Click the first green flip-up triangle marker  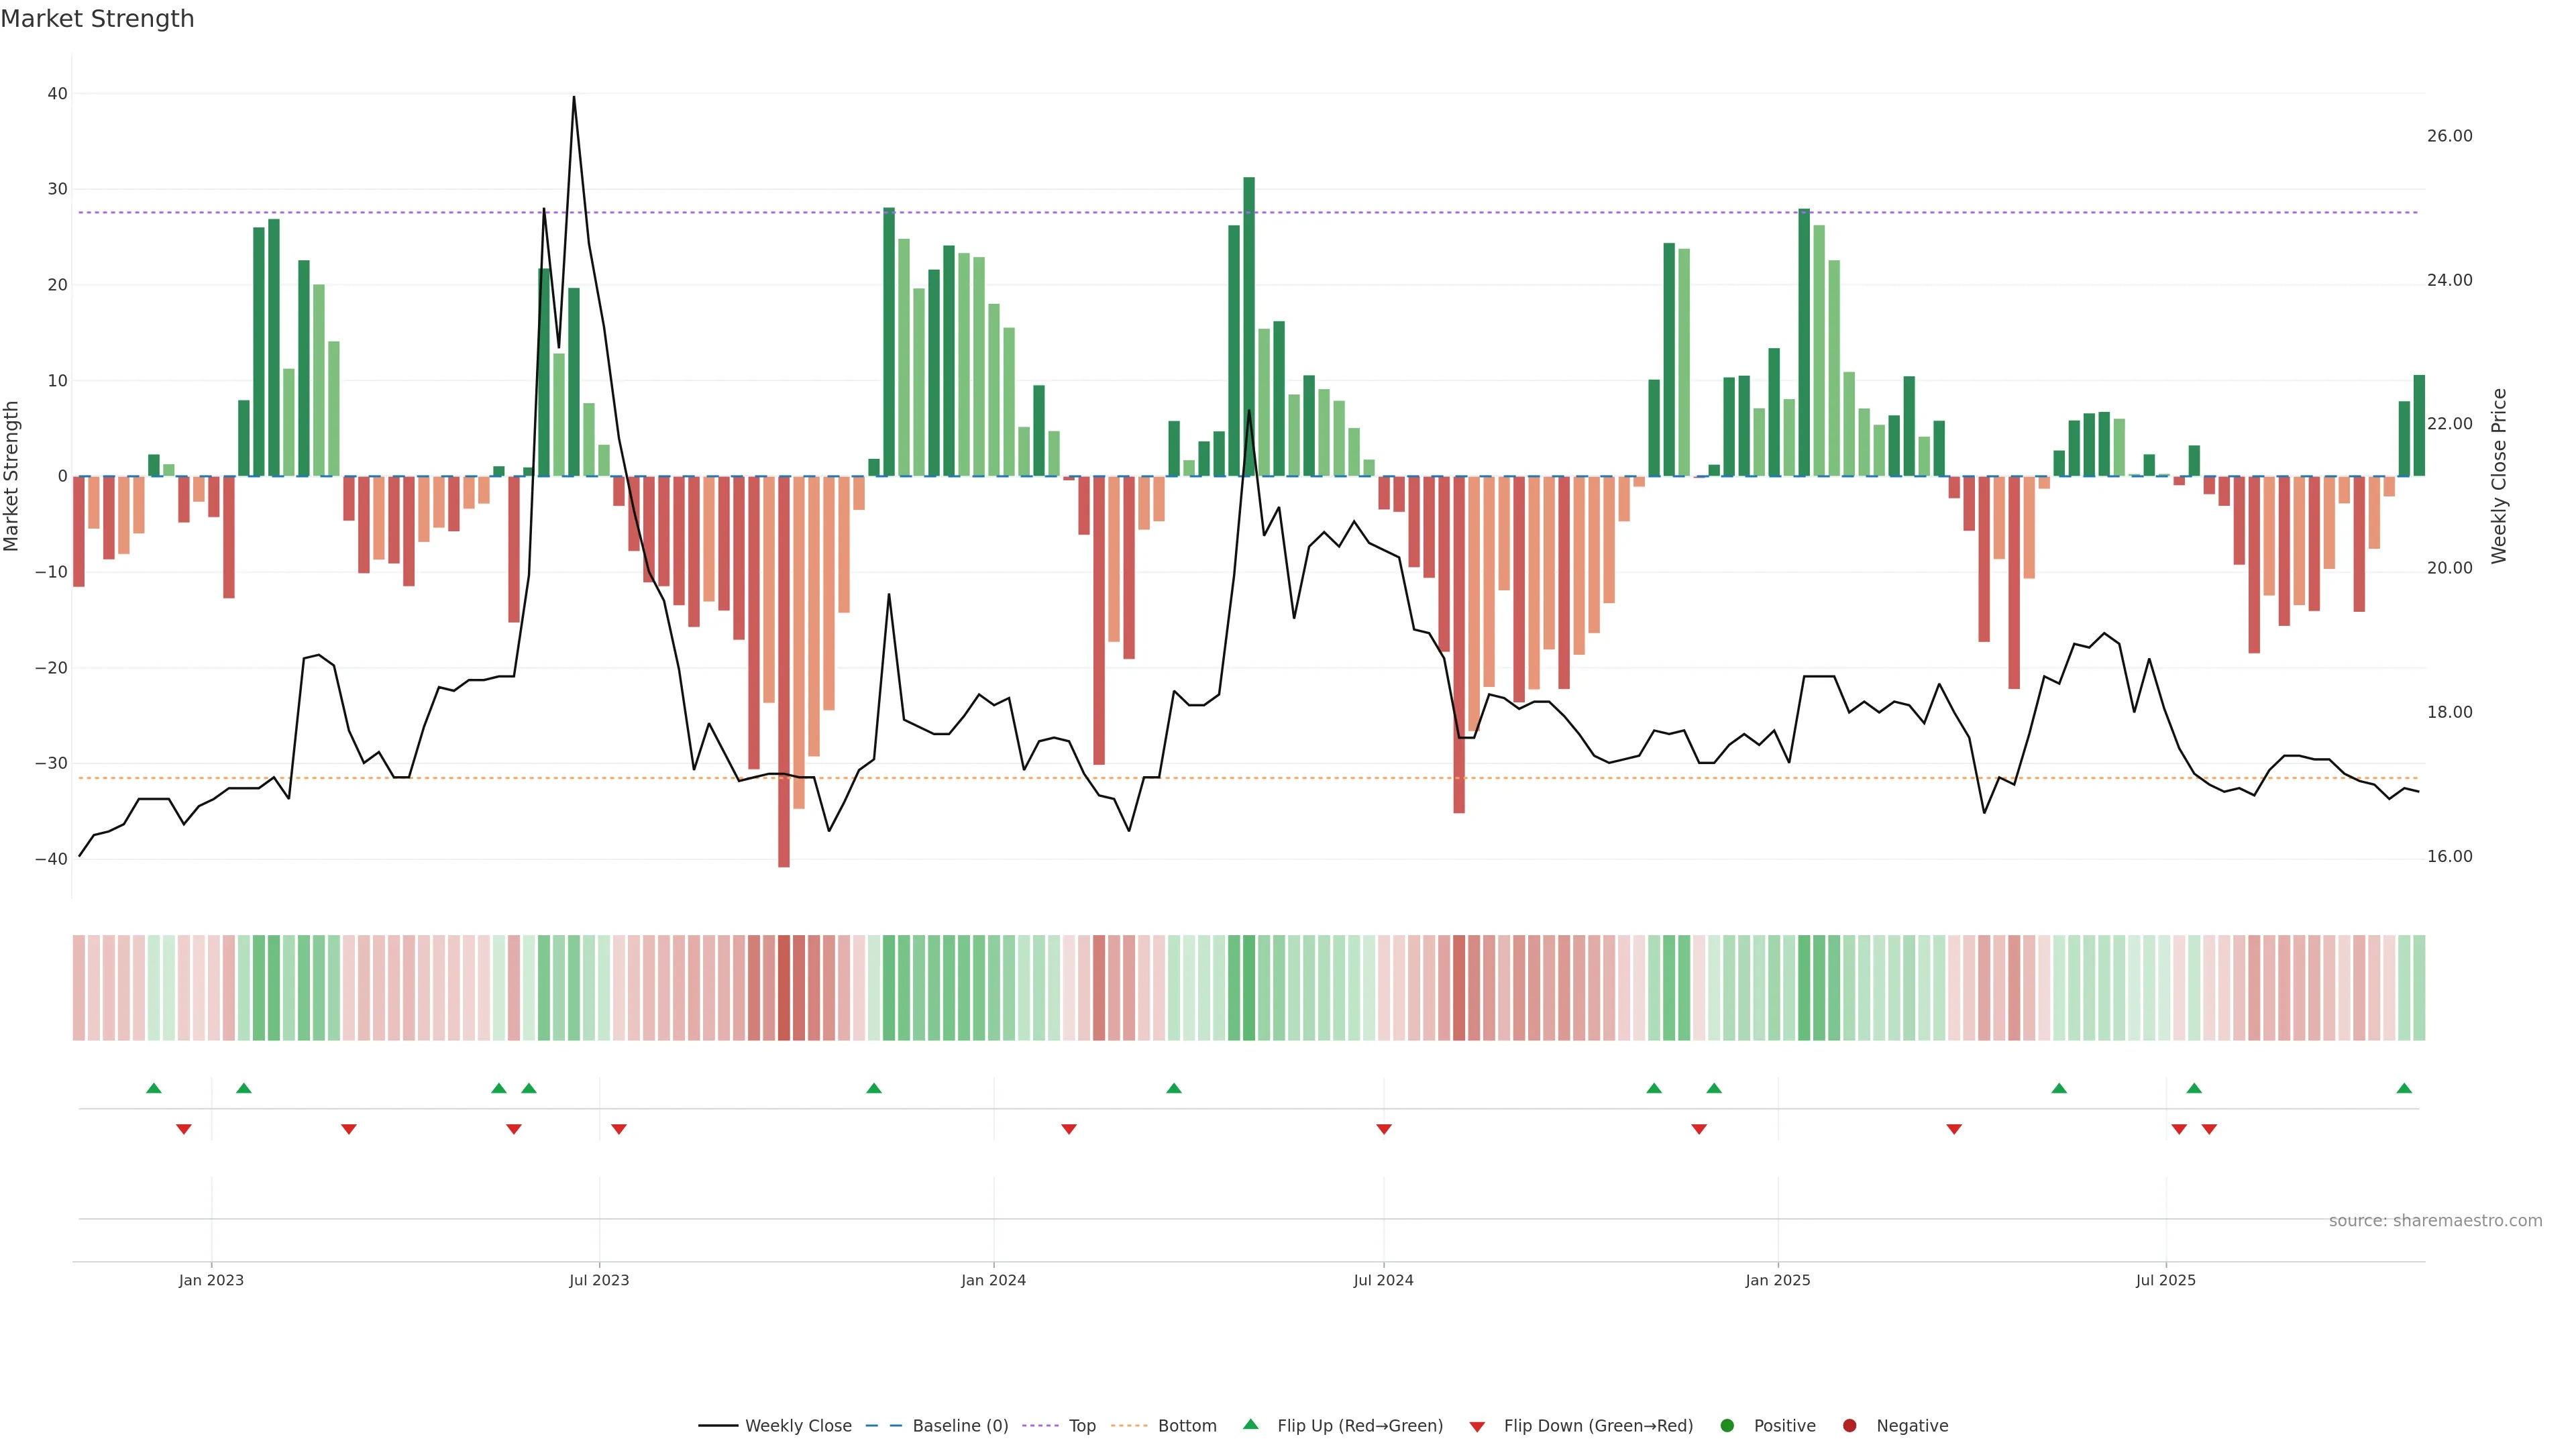(154, 1088)
